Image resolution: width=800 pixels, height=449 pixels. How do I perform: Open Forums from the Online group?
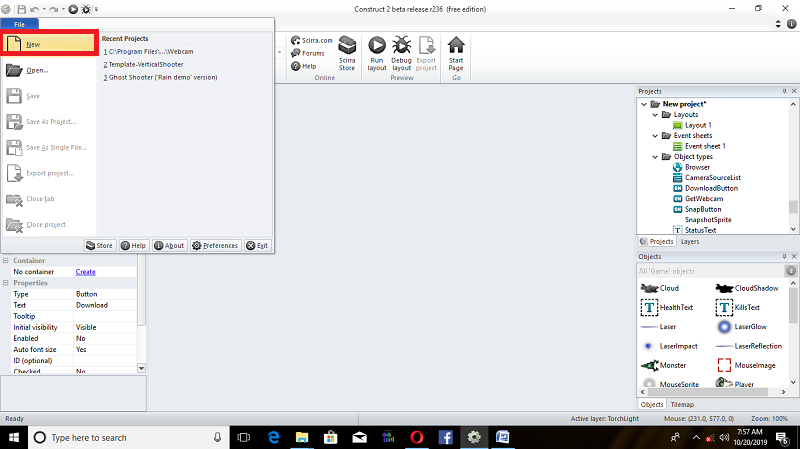pos(308,53)
